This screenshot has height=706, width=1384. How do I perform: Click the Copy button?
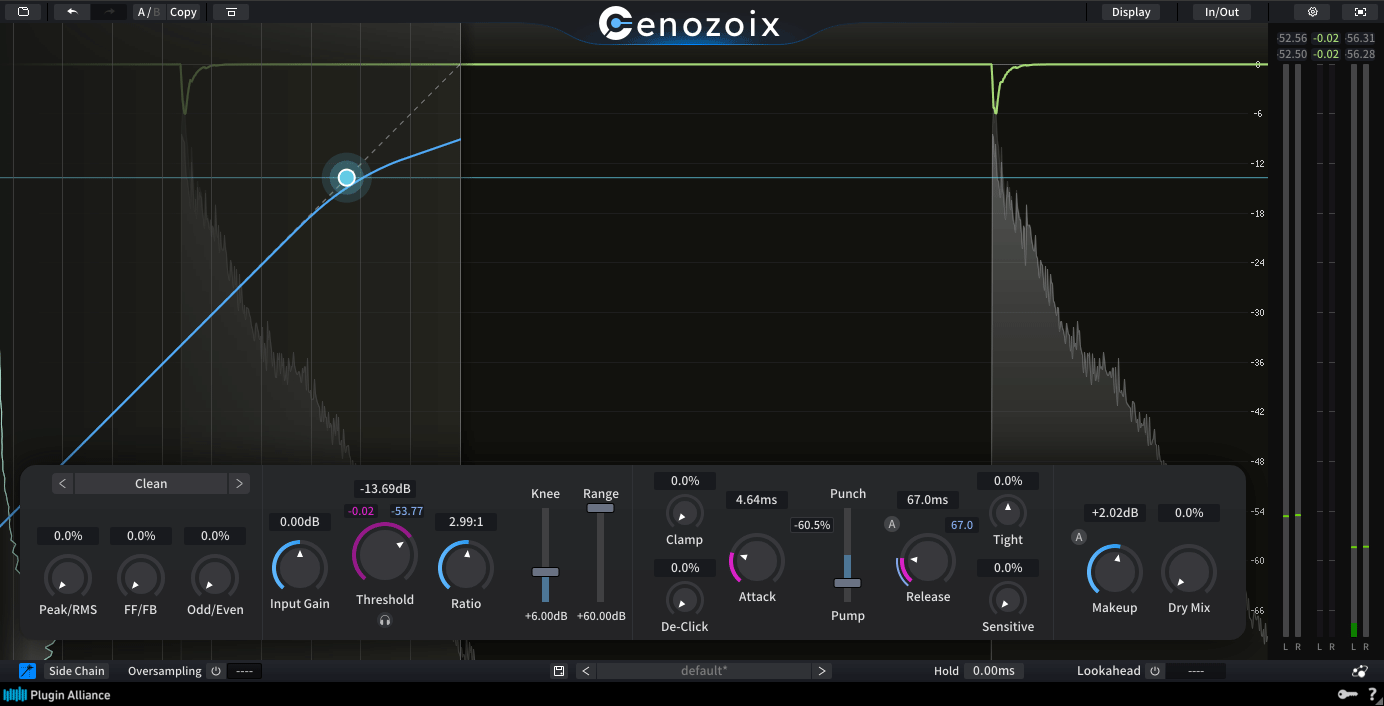[183, 12]
